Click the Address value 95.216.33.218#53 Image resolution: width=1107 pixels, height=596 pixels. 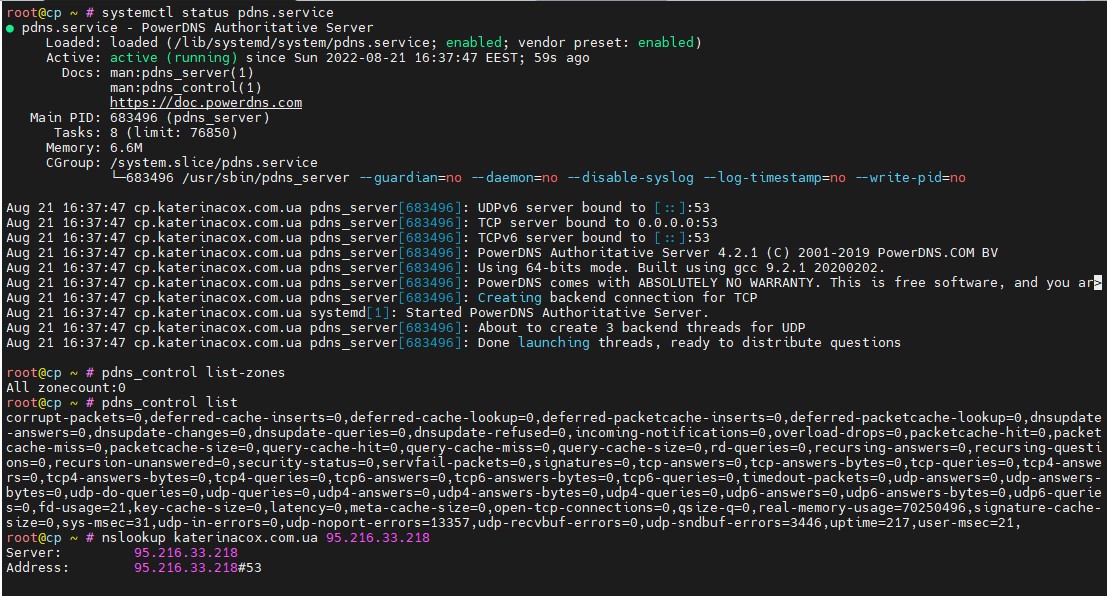pyautogui.click(x=197, y=568)
